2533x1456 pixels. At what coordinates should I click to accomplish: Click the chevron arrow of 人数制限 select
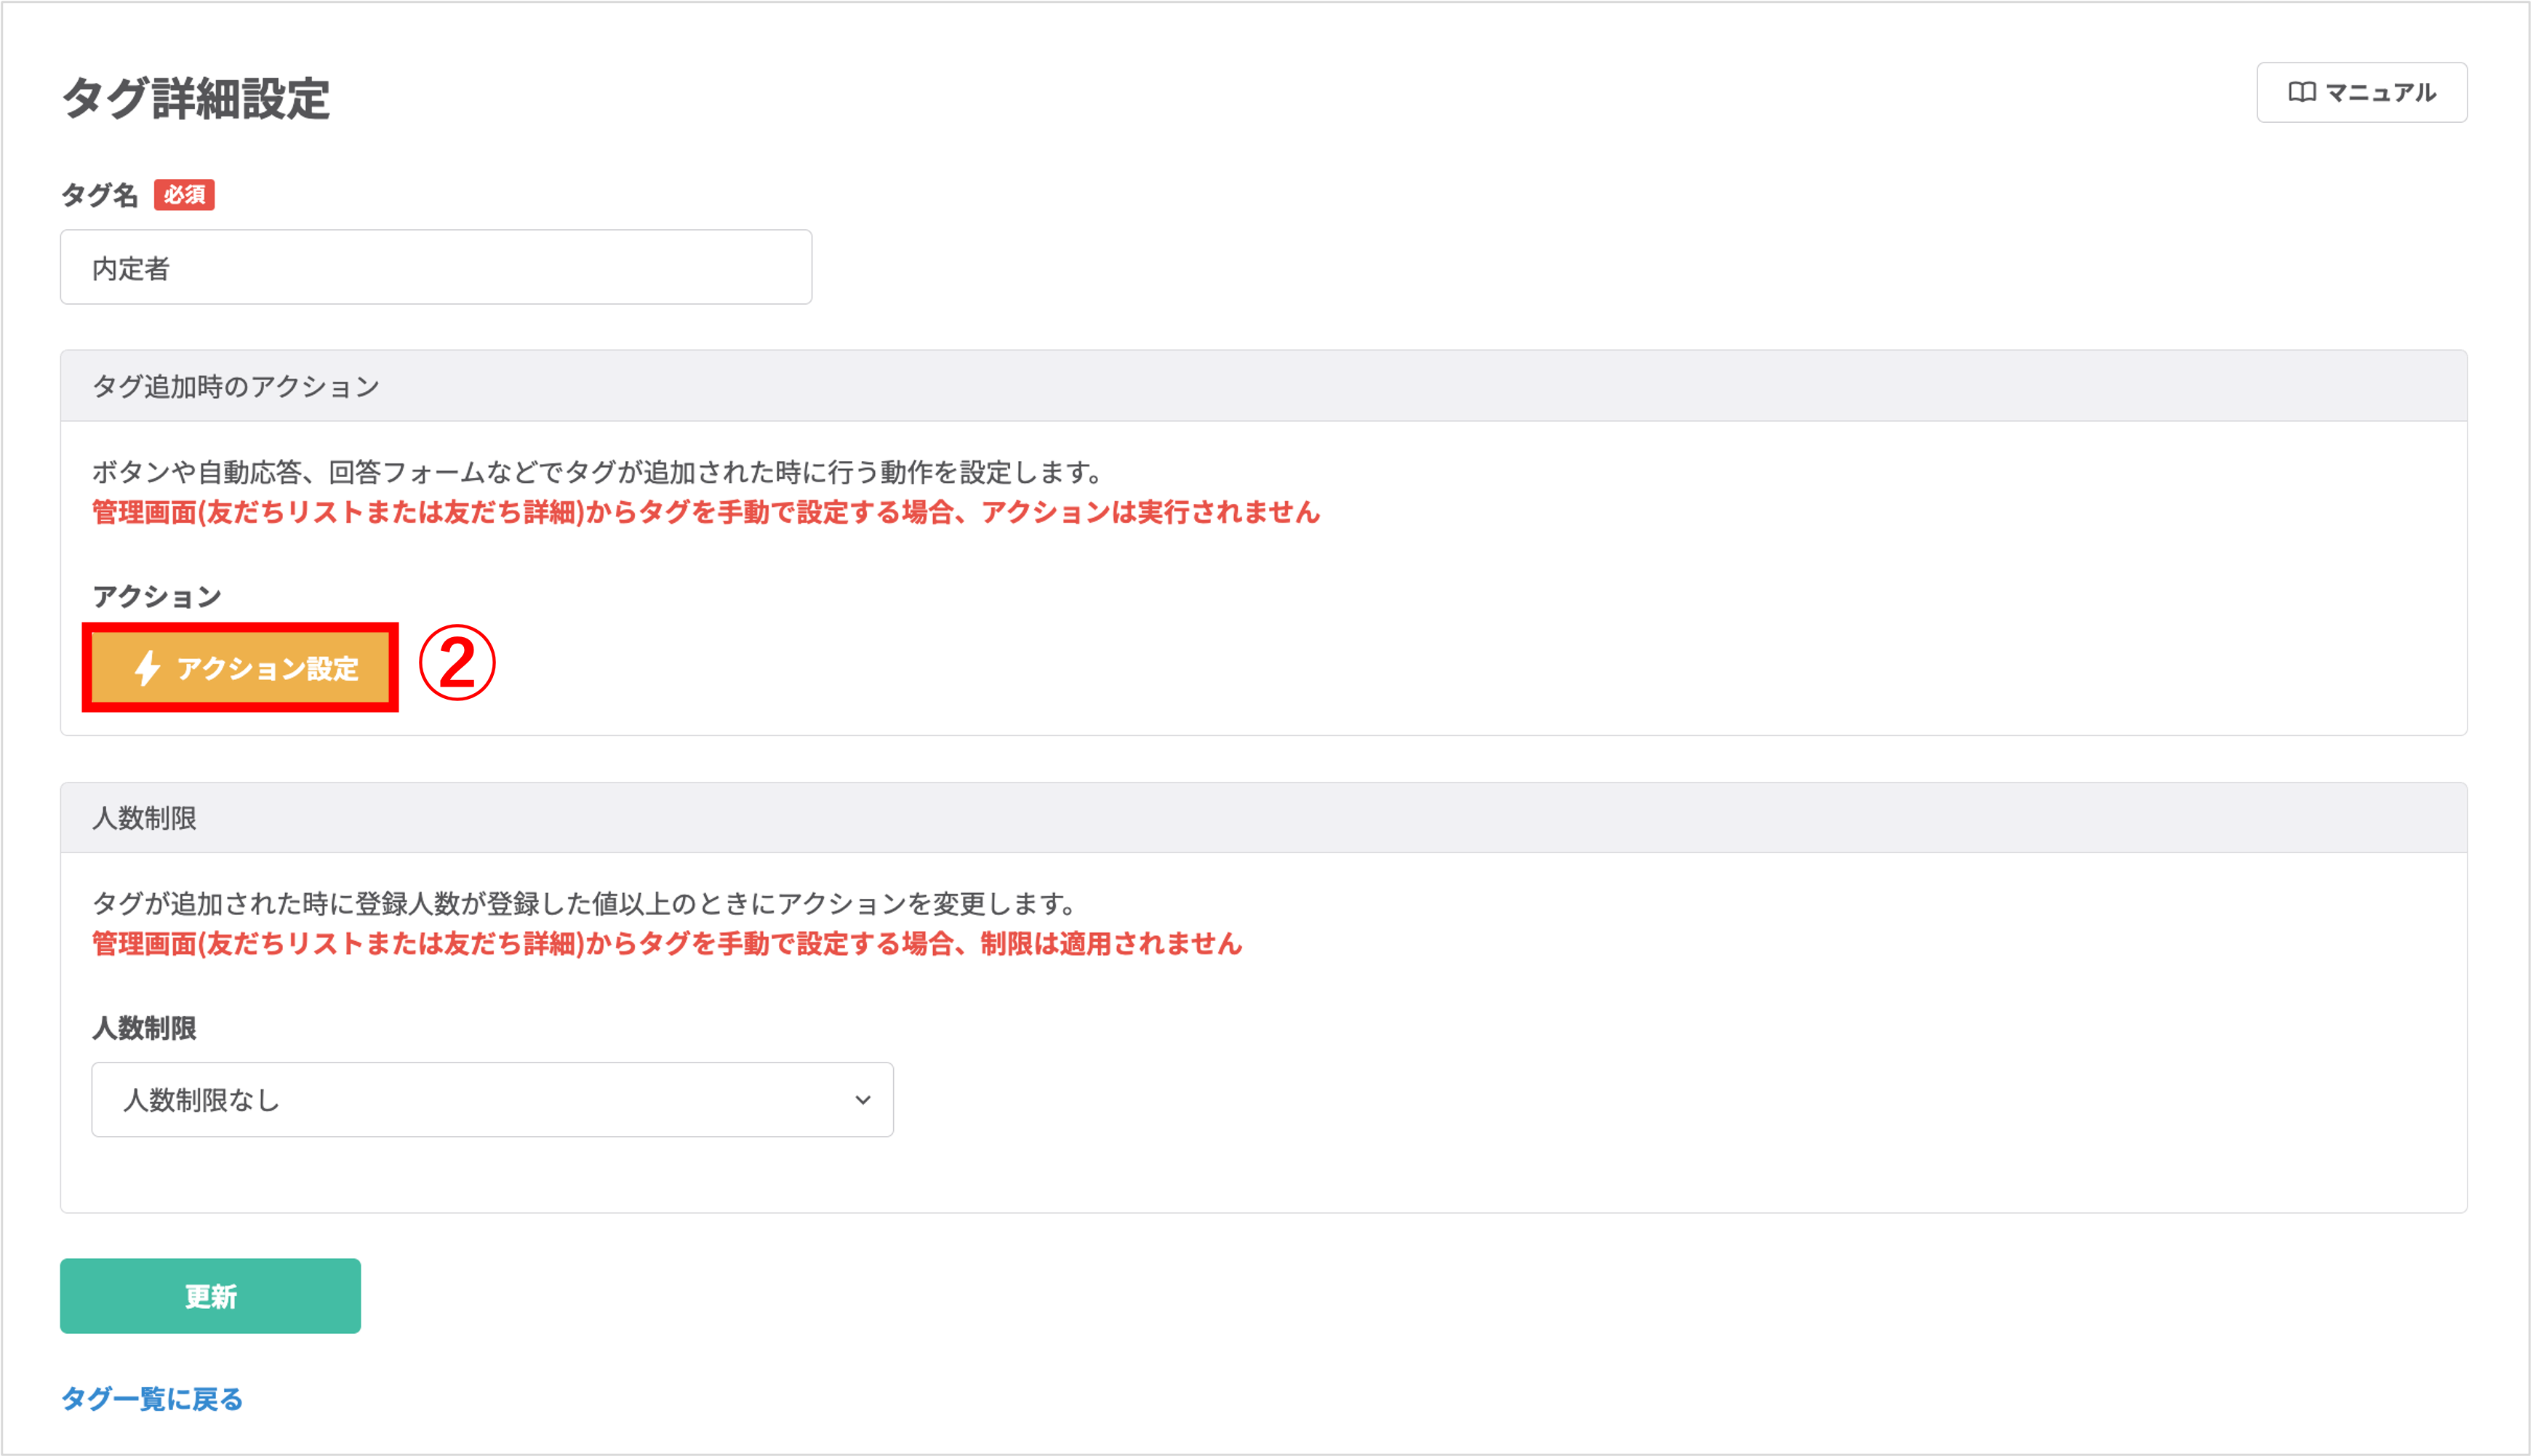click(862, 1100)
